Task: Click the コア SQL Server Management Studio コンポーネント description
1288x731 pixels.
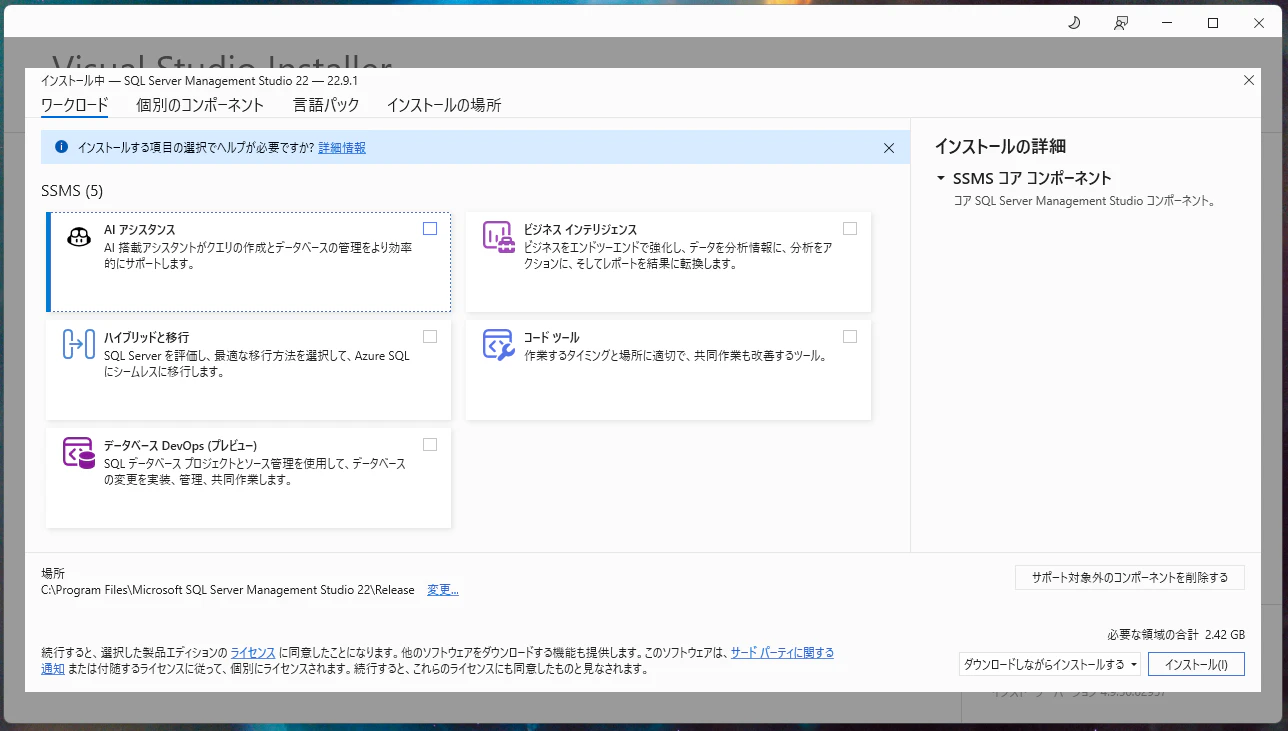Action: coord(1084,200)
